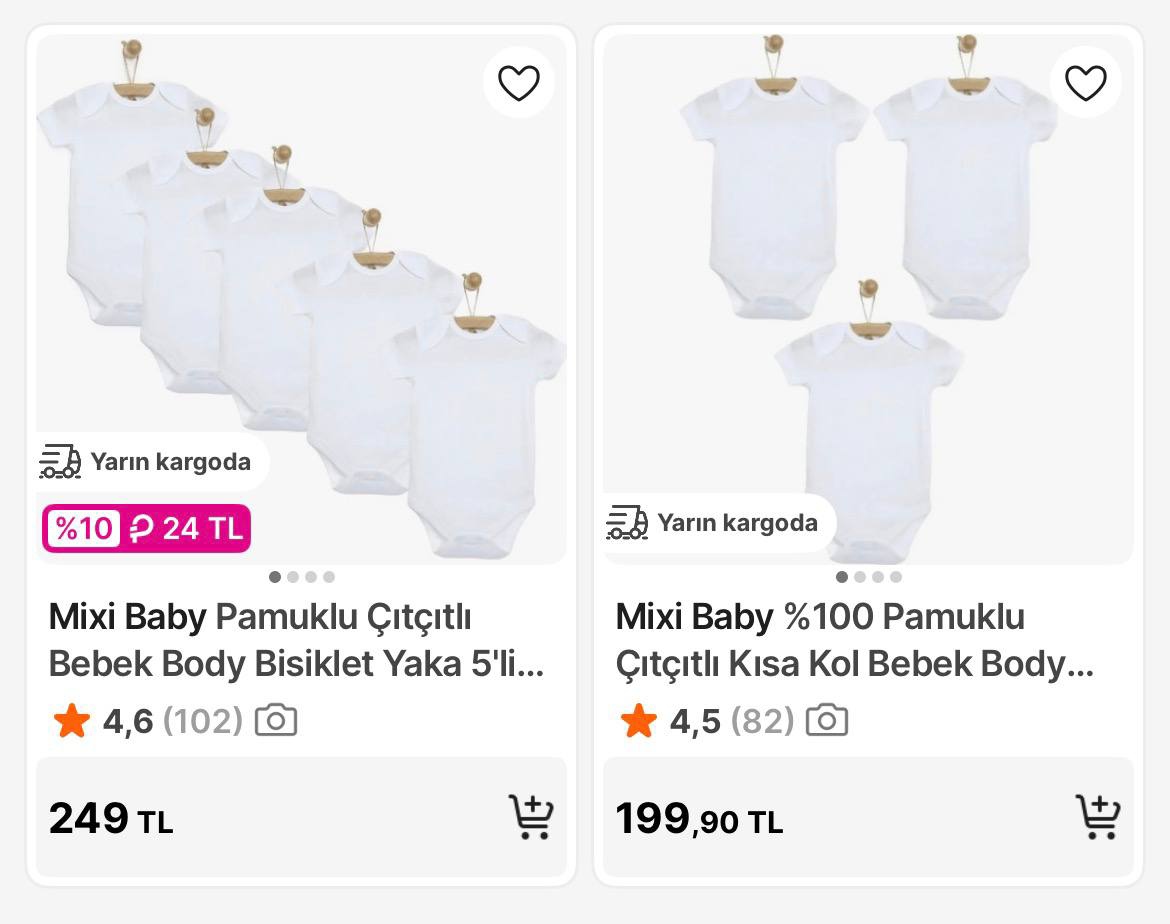Tap the orange star of 4,5 rating
Image resolution: width=1170 pixels, height=924 pixels.
[x=638, y=720]
